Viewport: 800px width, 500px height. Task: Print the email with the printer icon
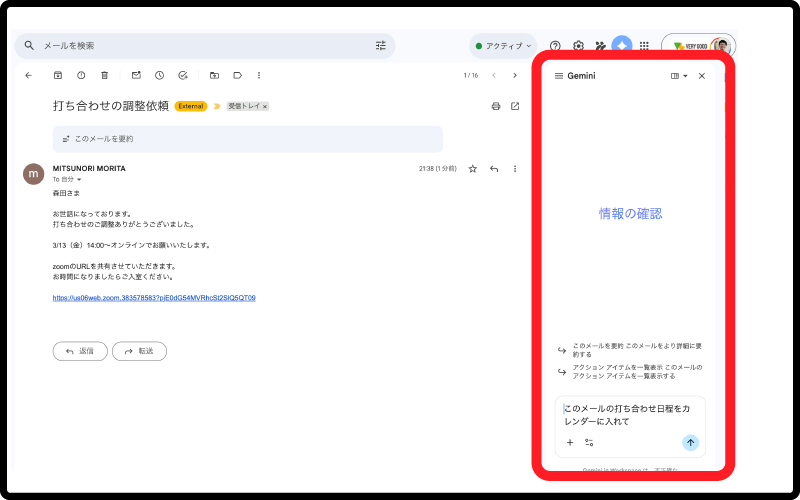point(496,106)
